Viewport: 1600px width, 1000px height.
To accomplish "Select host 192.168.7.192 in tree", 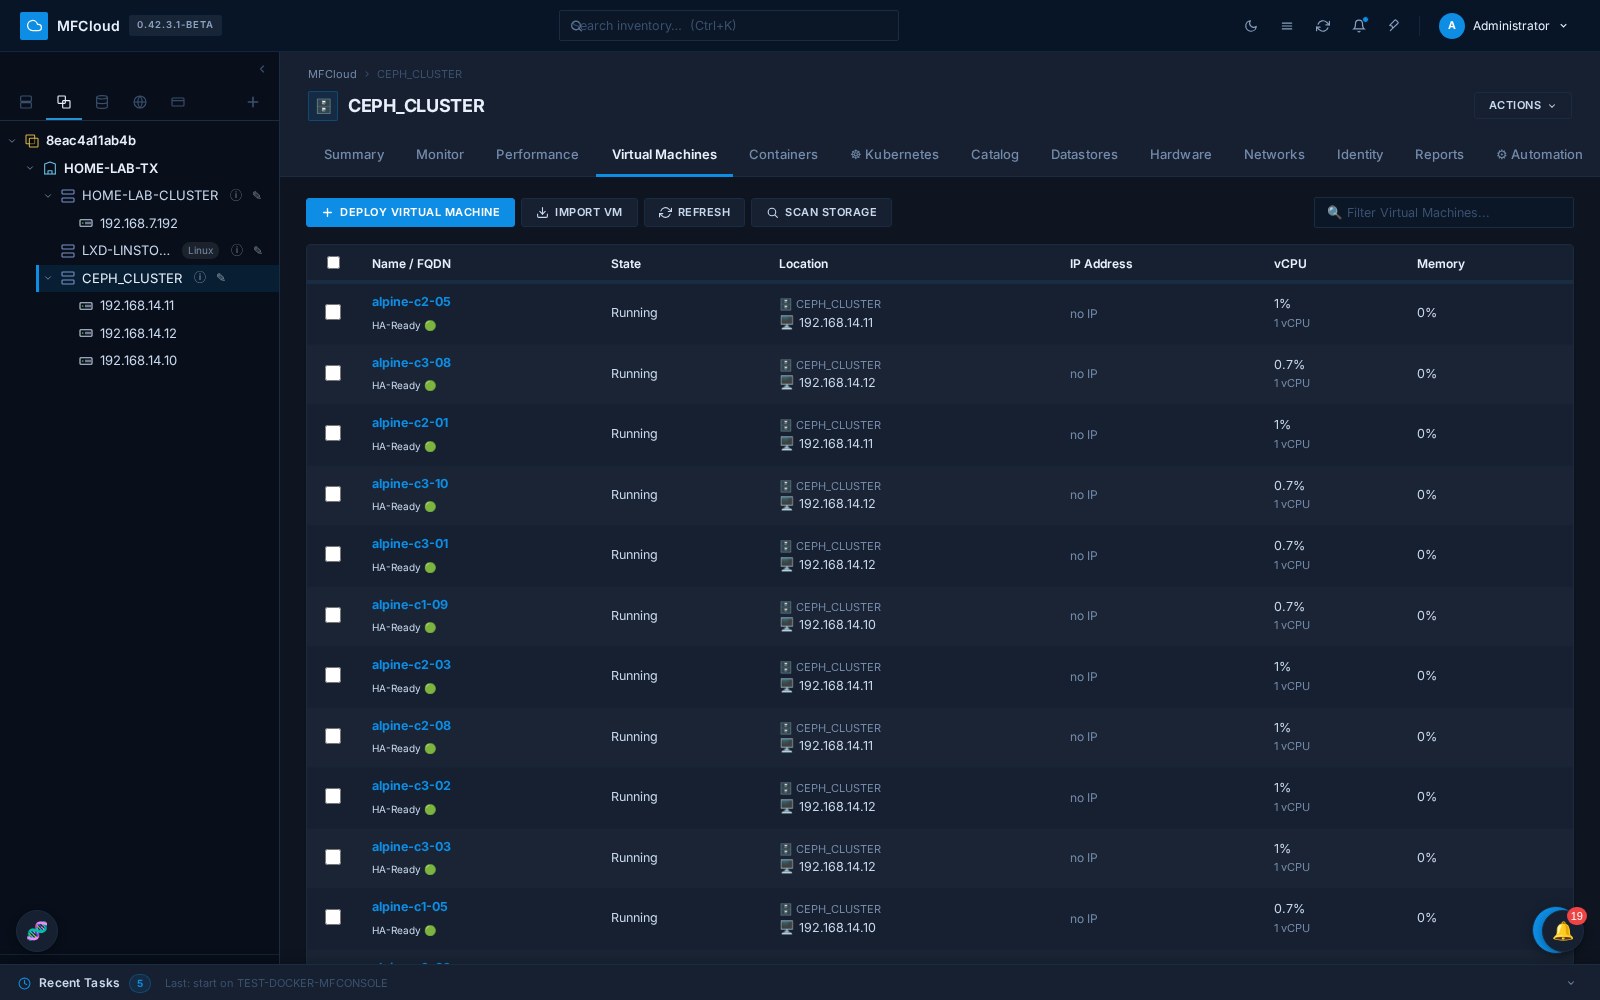I will pyautogui.click(x=138, y=223).
